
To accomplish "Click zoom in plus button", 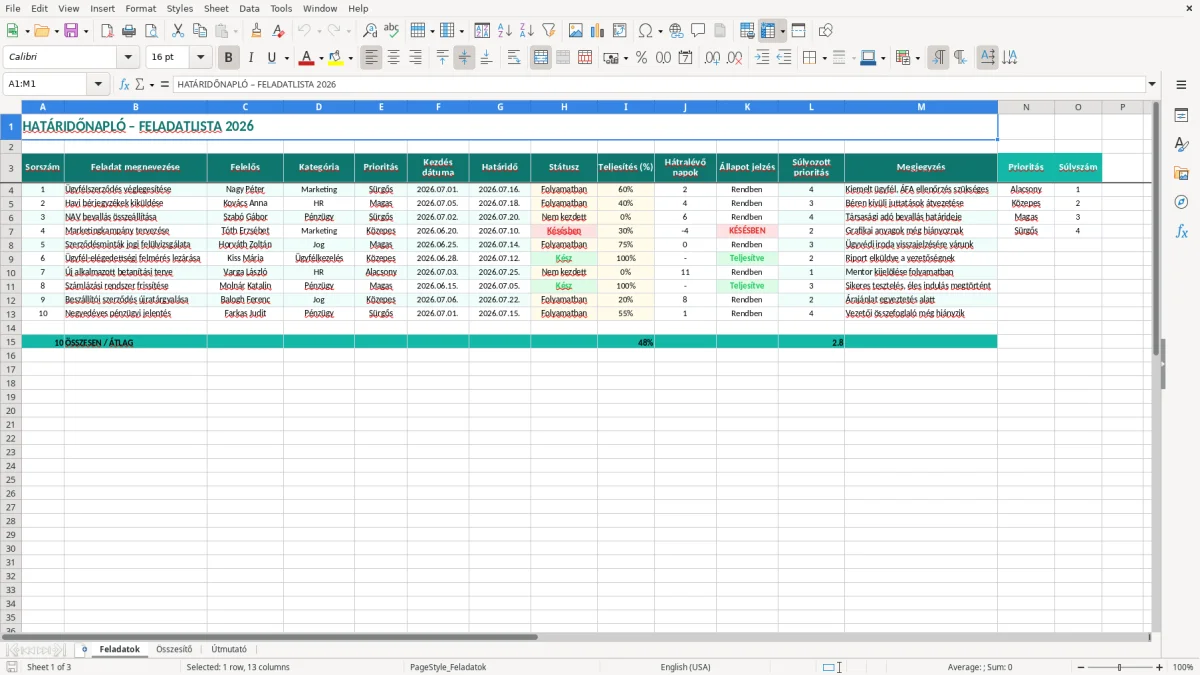I will (1160, 667).
